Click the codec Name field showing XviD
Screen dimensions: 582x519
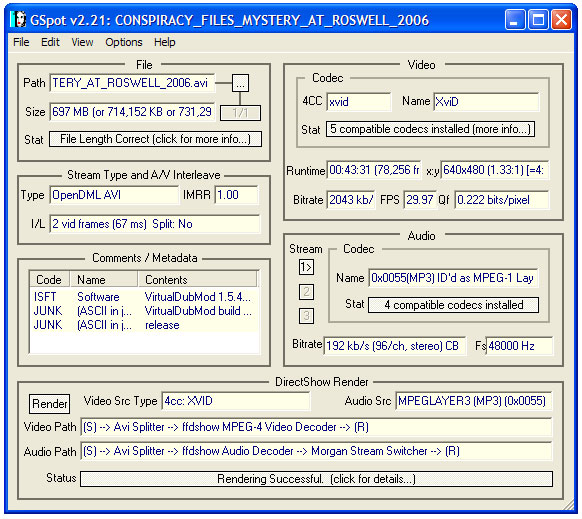tap(486, 102)
